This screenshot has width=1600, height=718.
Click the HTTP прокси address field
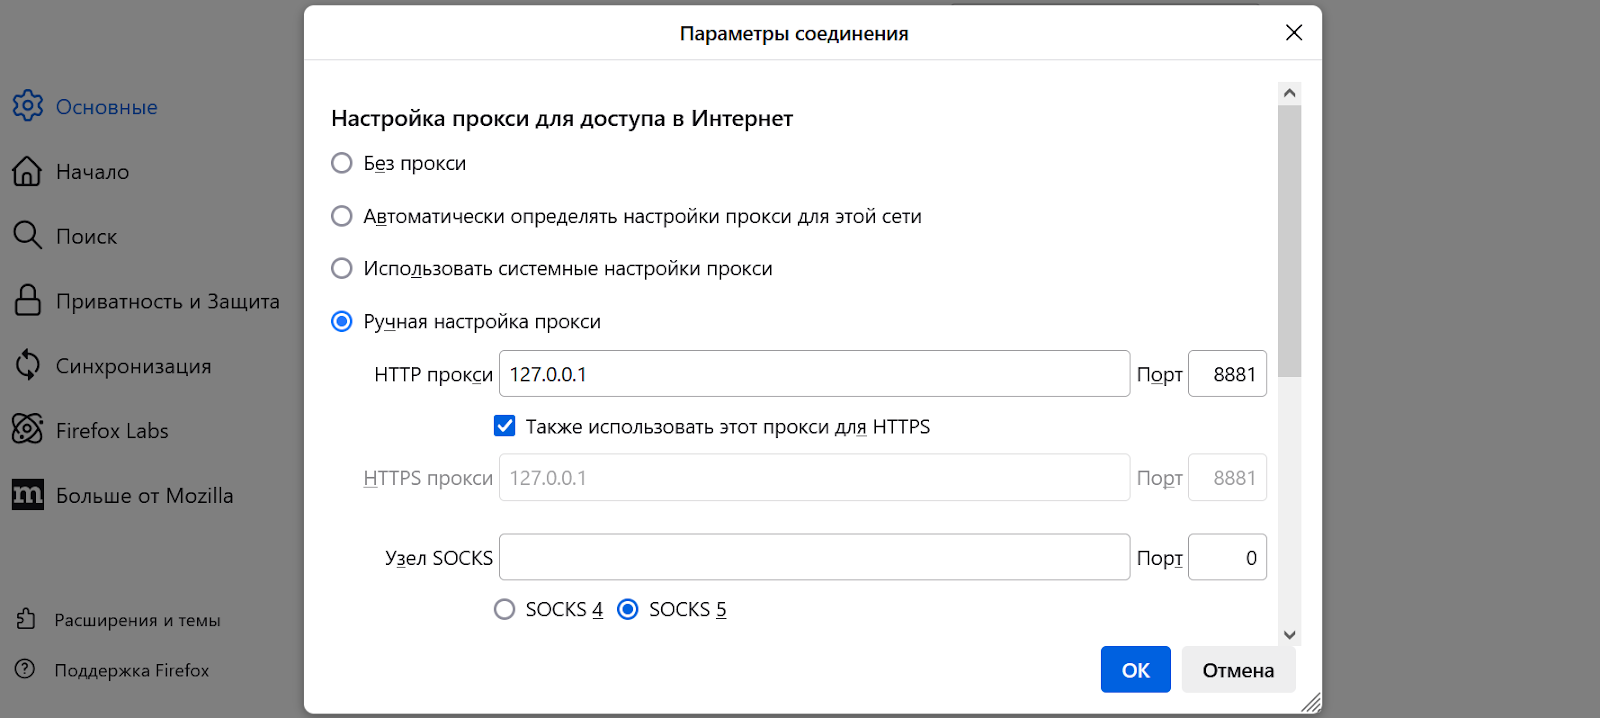click(814, 374)
